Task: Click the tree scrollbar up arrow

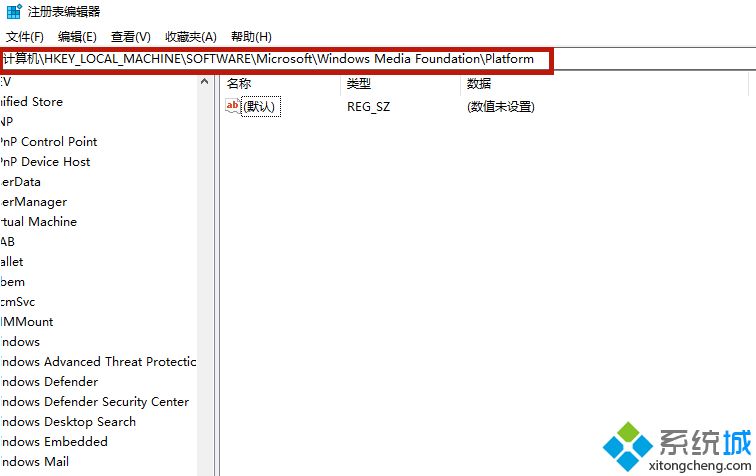Action: tap(204, 82)
